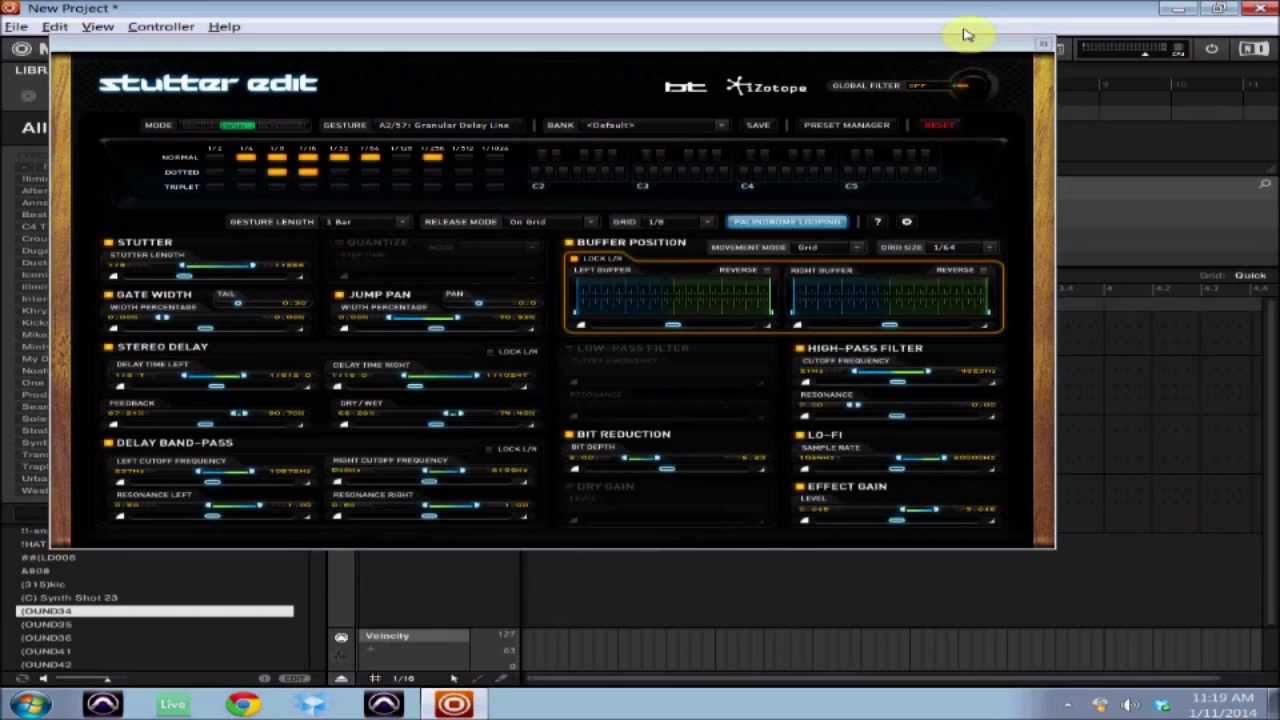The image size is (1280, 720).
Task: Open Ableton Live from the taskbar
Action: point(173,705)
